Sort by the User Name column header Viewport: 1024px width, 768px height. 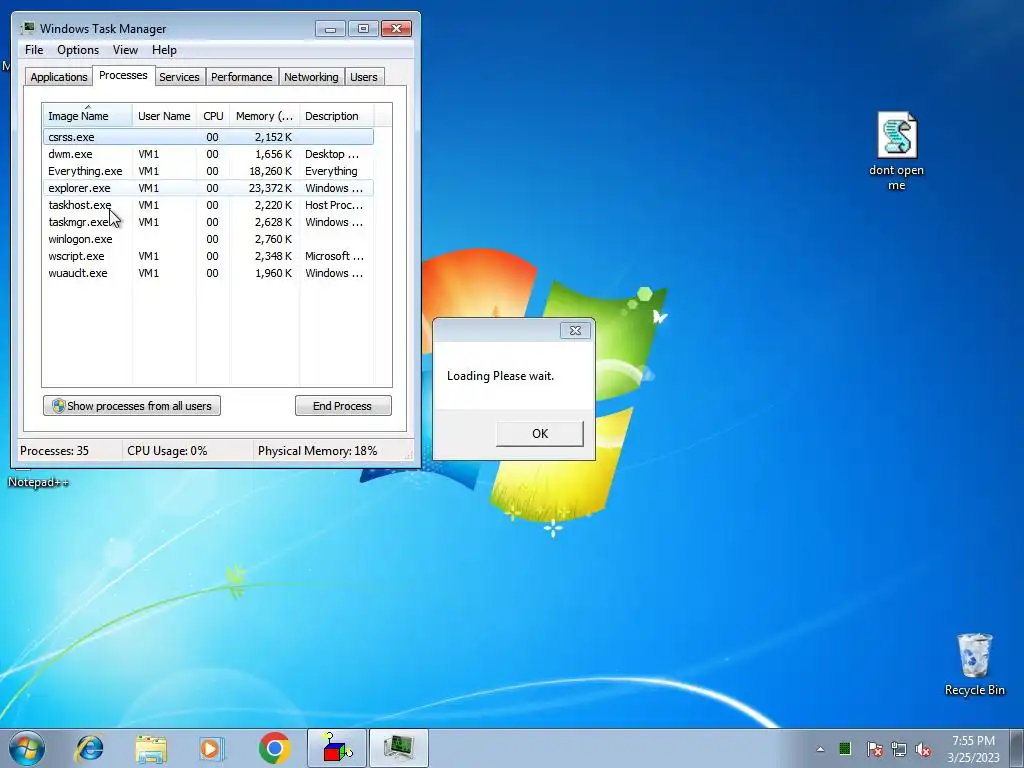[x=164, y=116]
